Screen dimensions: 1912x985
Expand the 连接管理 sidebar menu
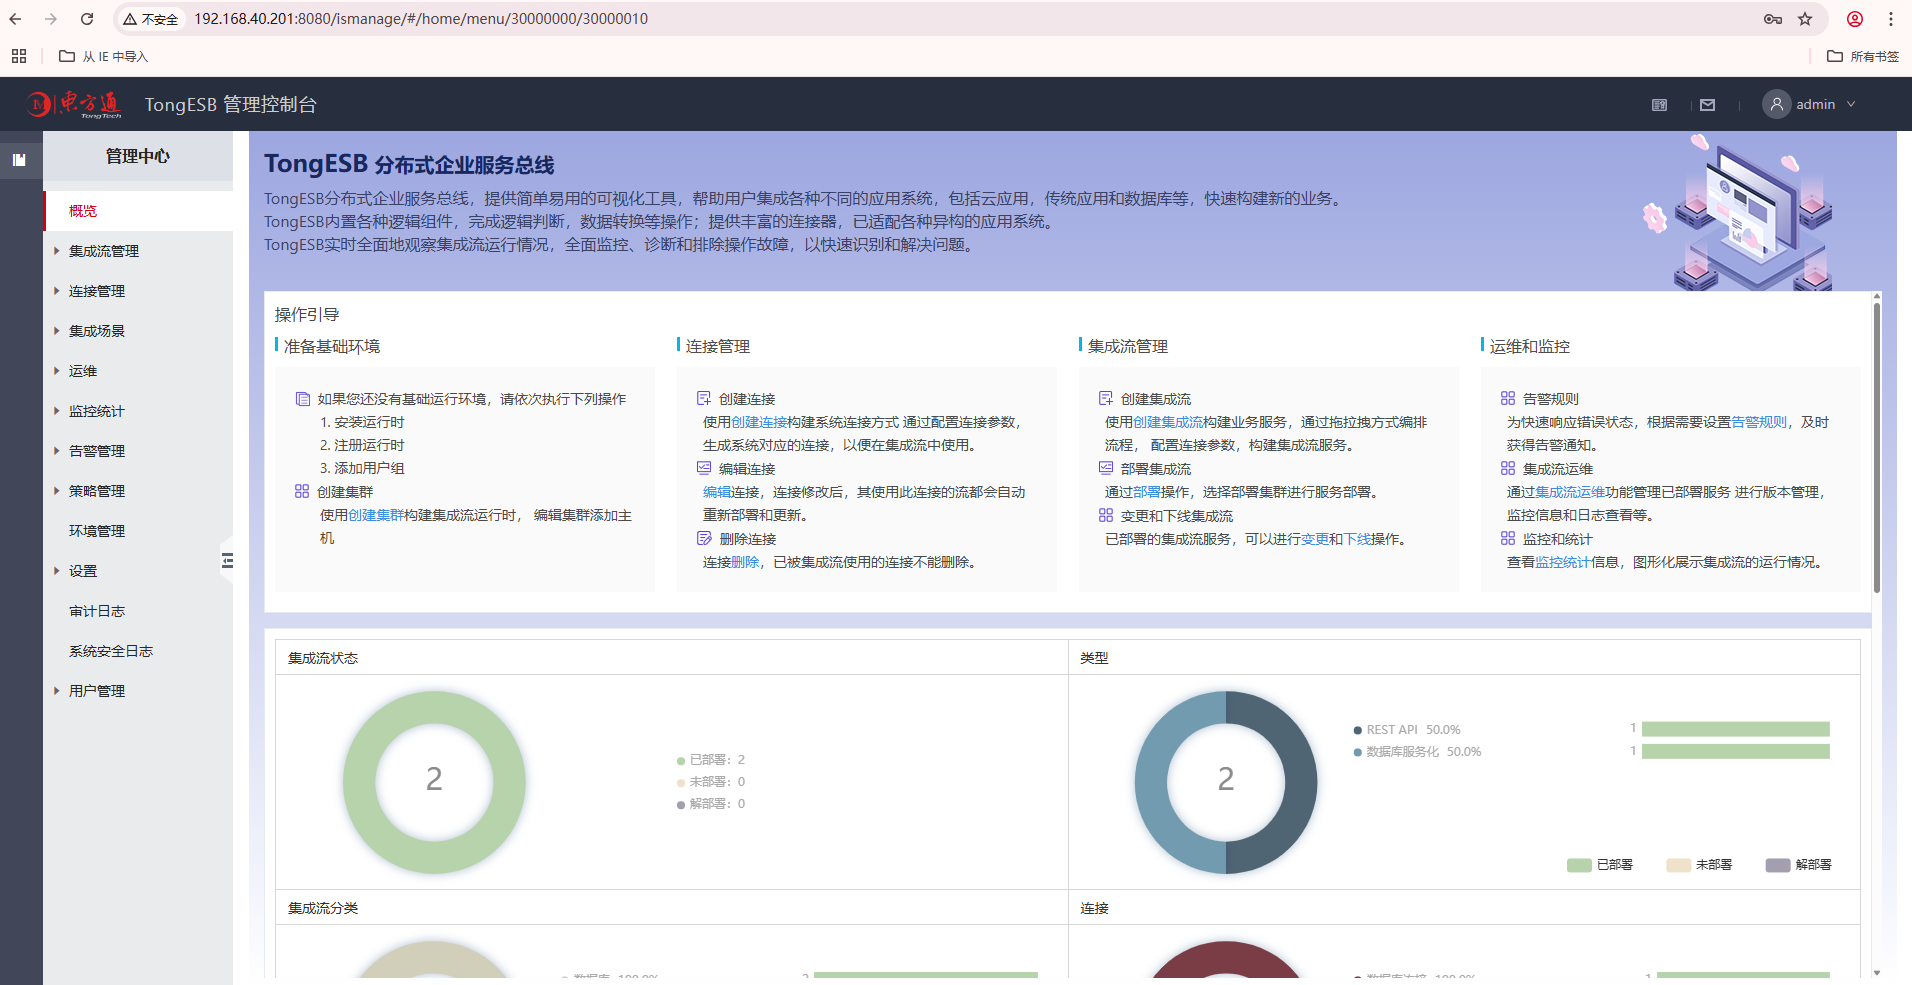(x=138, y=291)
